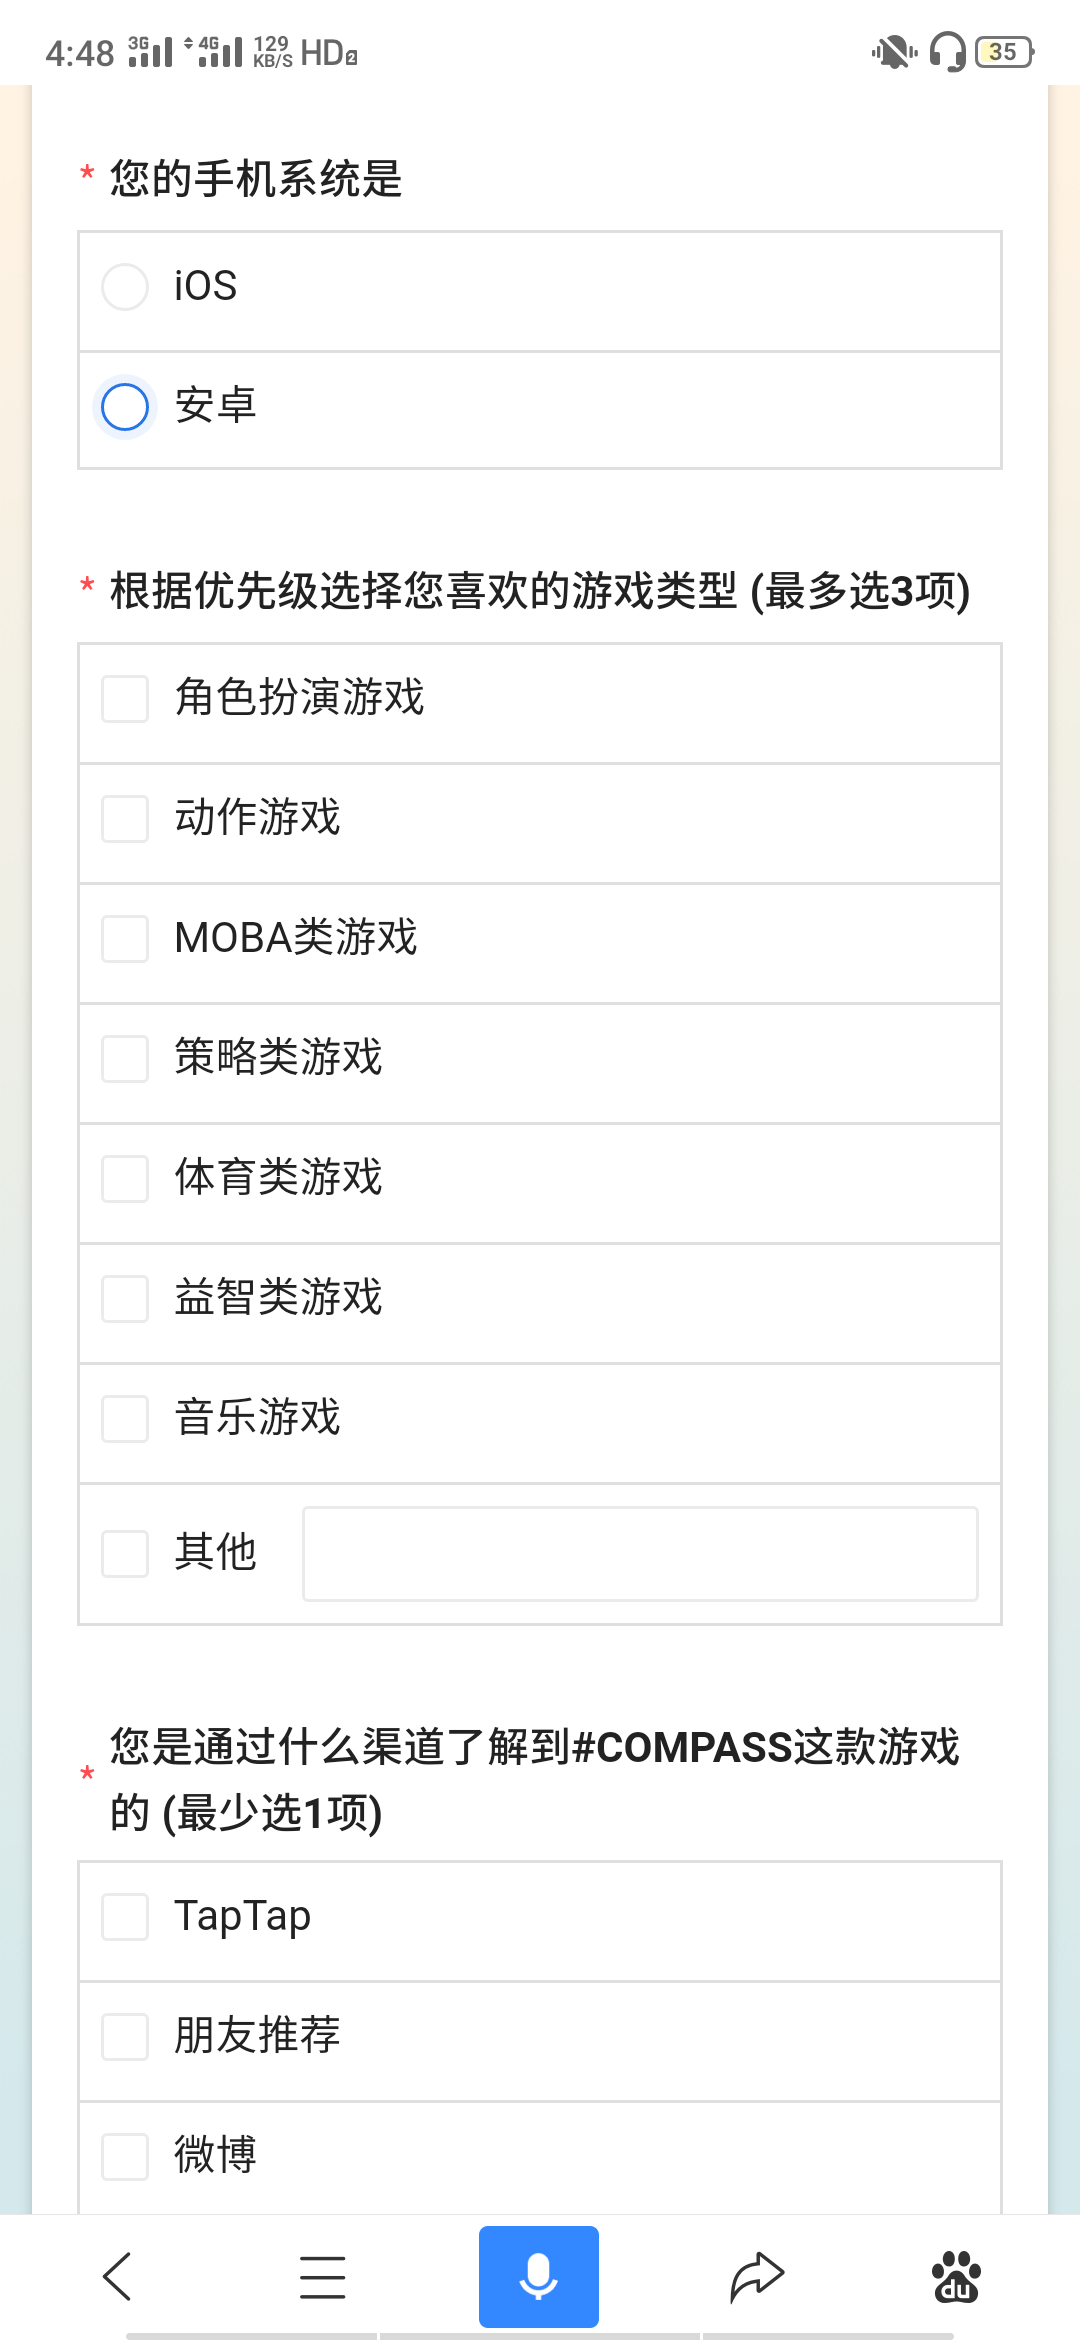Open the Baidu paw home icon
Viewport: 1080px width, 2340px height.
(x=957, y=2277)
